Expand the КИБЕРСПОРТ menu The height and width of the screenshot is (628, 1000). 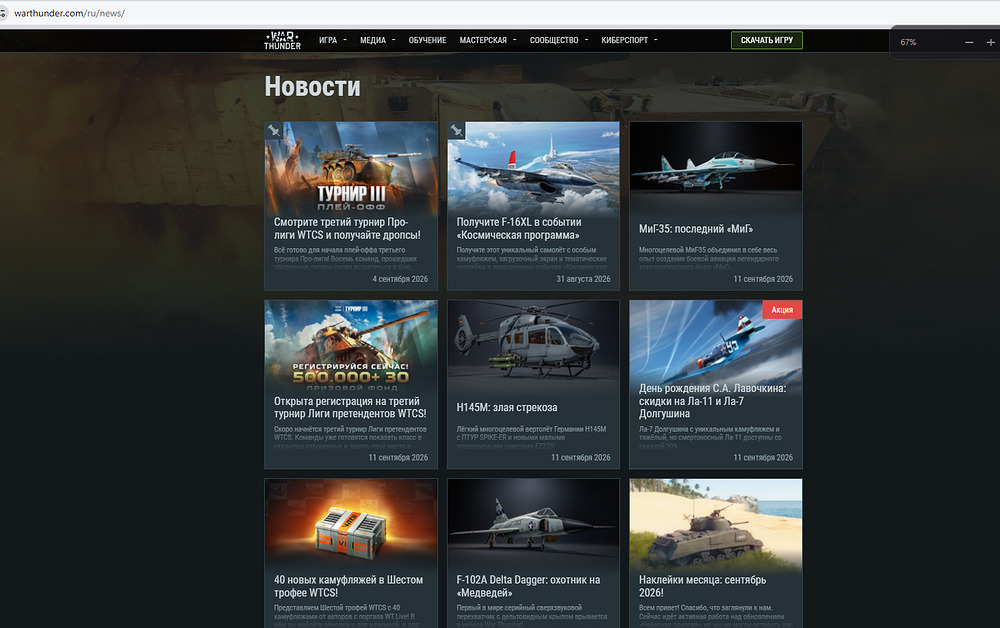pos(629,40)
